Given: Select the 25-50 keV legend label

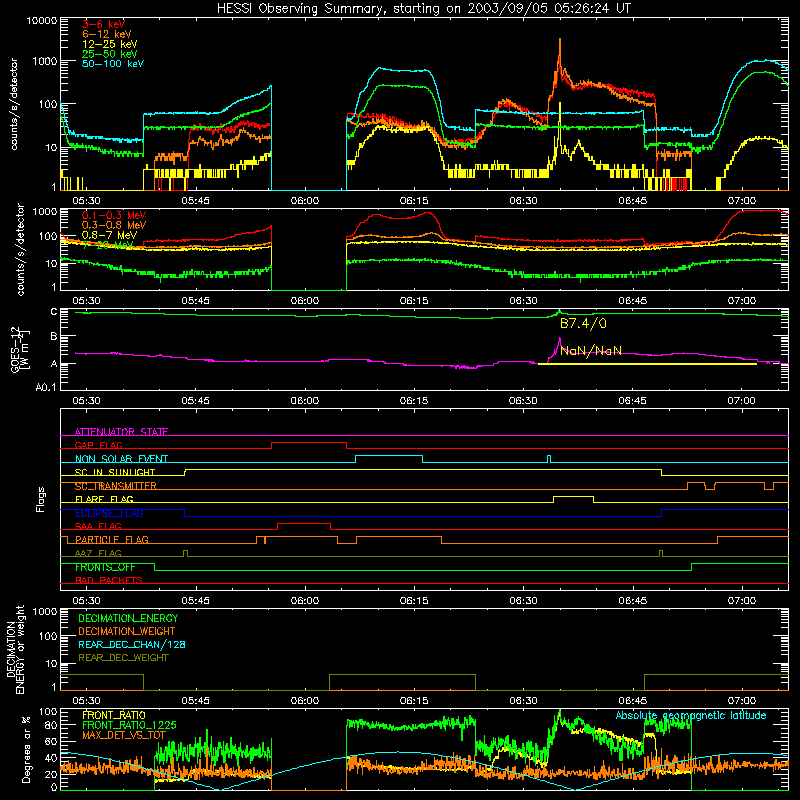Looking at the screenshot, I should [x=110, y=54].
